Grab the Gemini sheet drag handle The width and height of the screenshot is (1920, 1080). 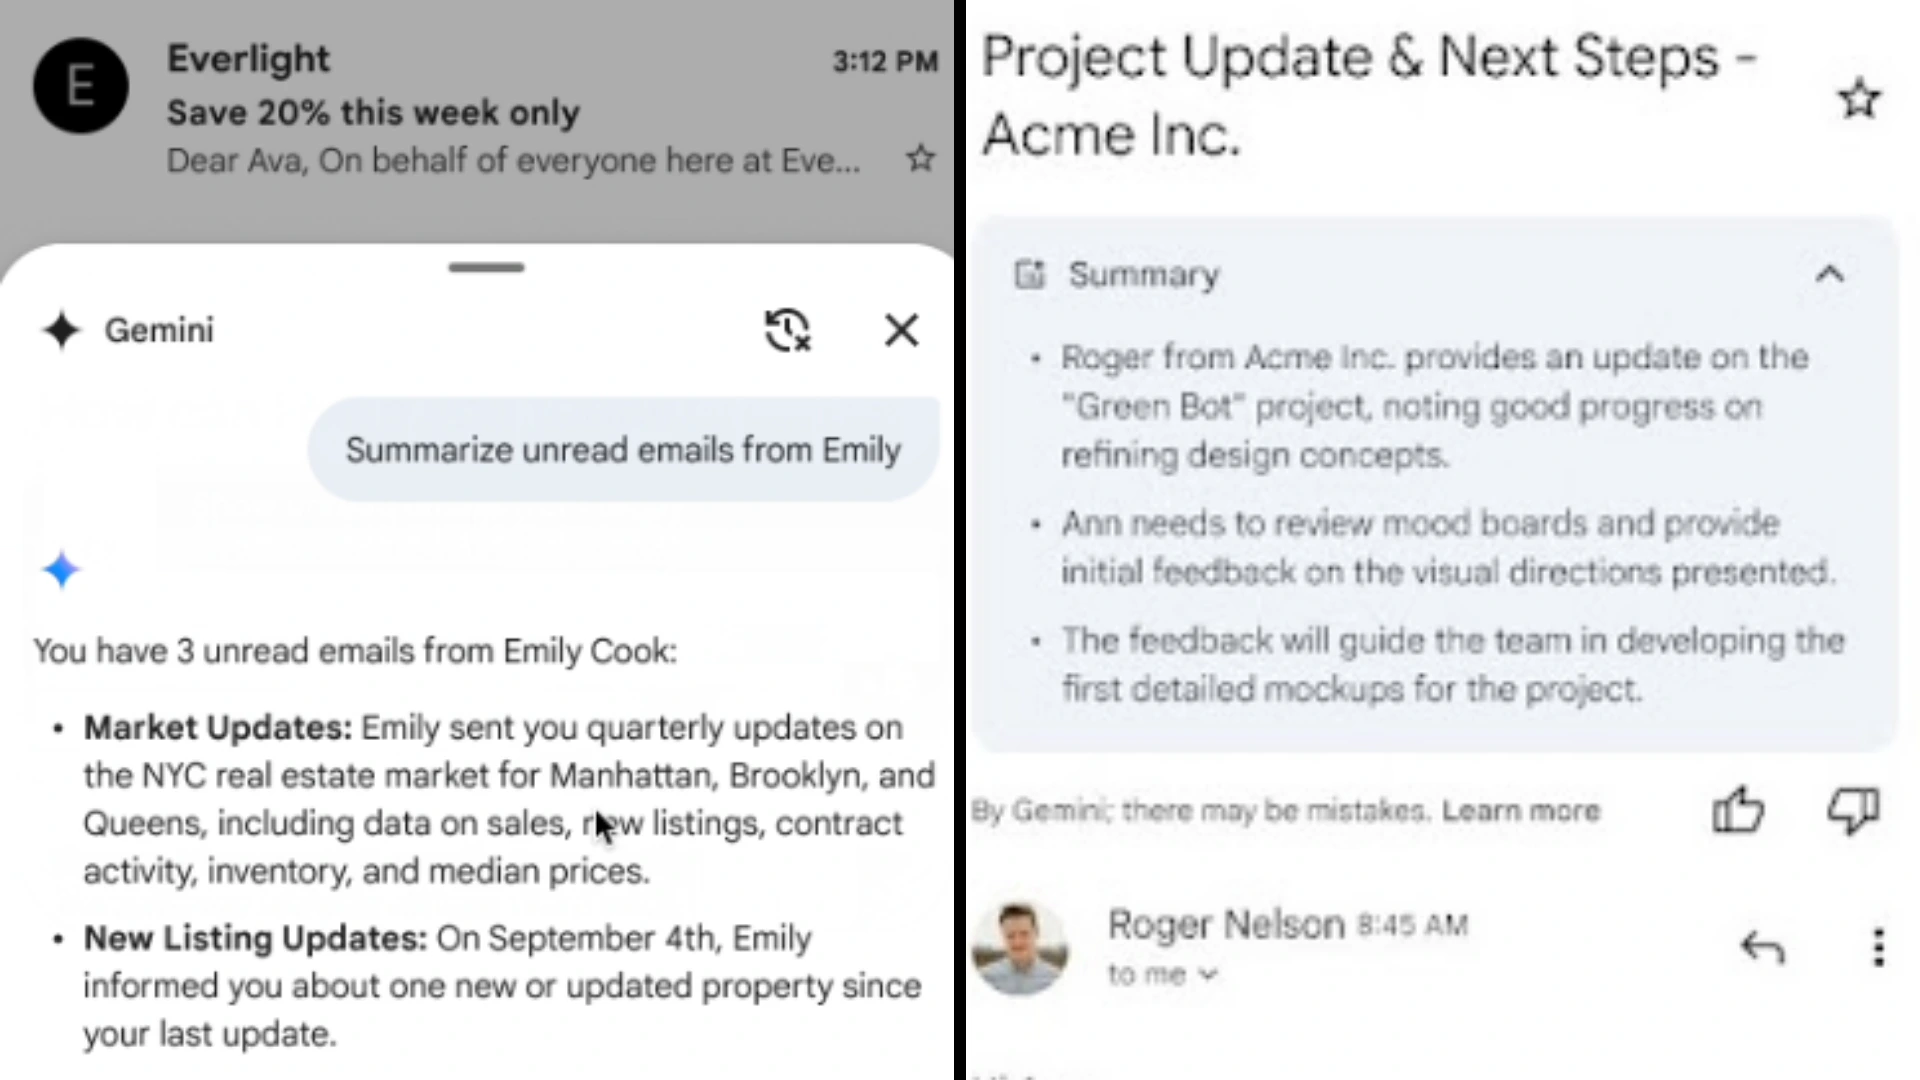pos(486,267)
